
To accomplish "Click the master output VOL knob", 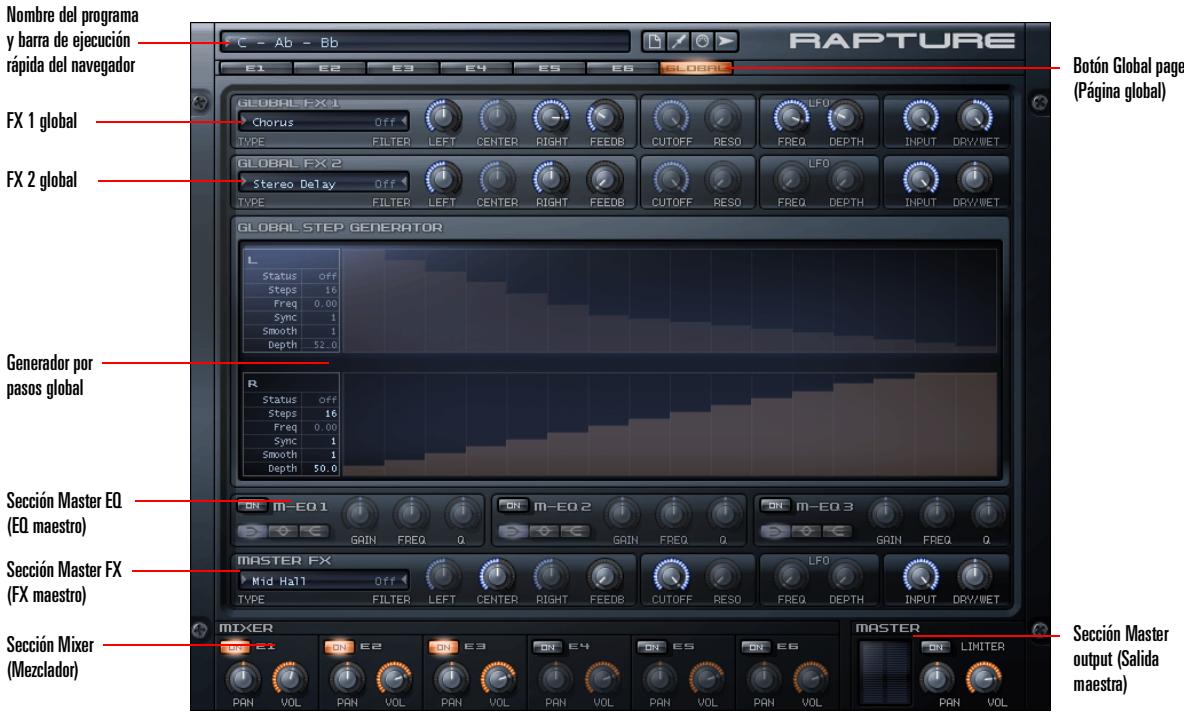I will pos(984,679).
